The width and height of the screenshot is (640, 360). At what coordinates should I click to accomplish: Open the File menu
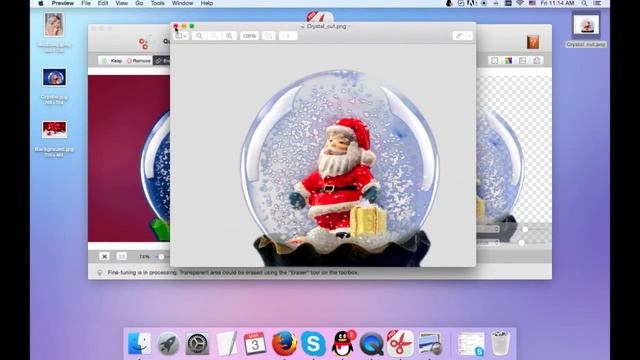[86, 3]
